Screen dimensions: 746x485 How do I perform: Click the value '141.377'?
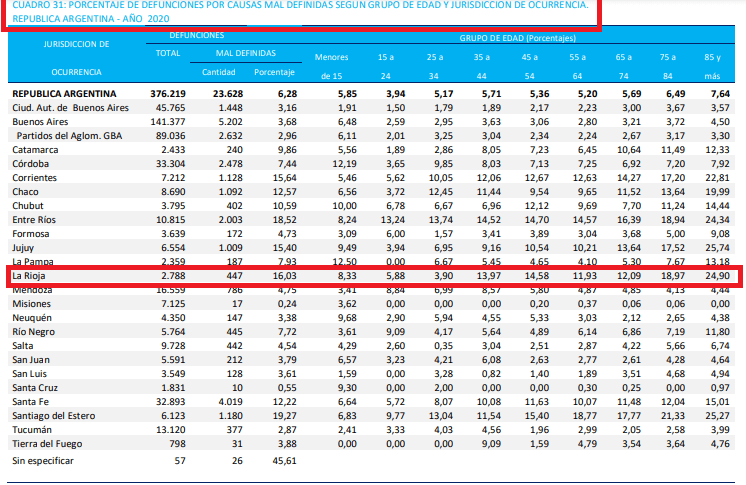(x=168, y=122)
